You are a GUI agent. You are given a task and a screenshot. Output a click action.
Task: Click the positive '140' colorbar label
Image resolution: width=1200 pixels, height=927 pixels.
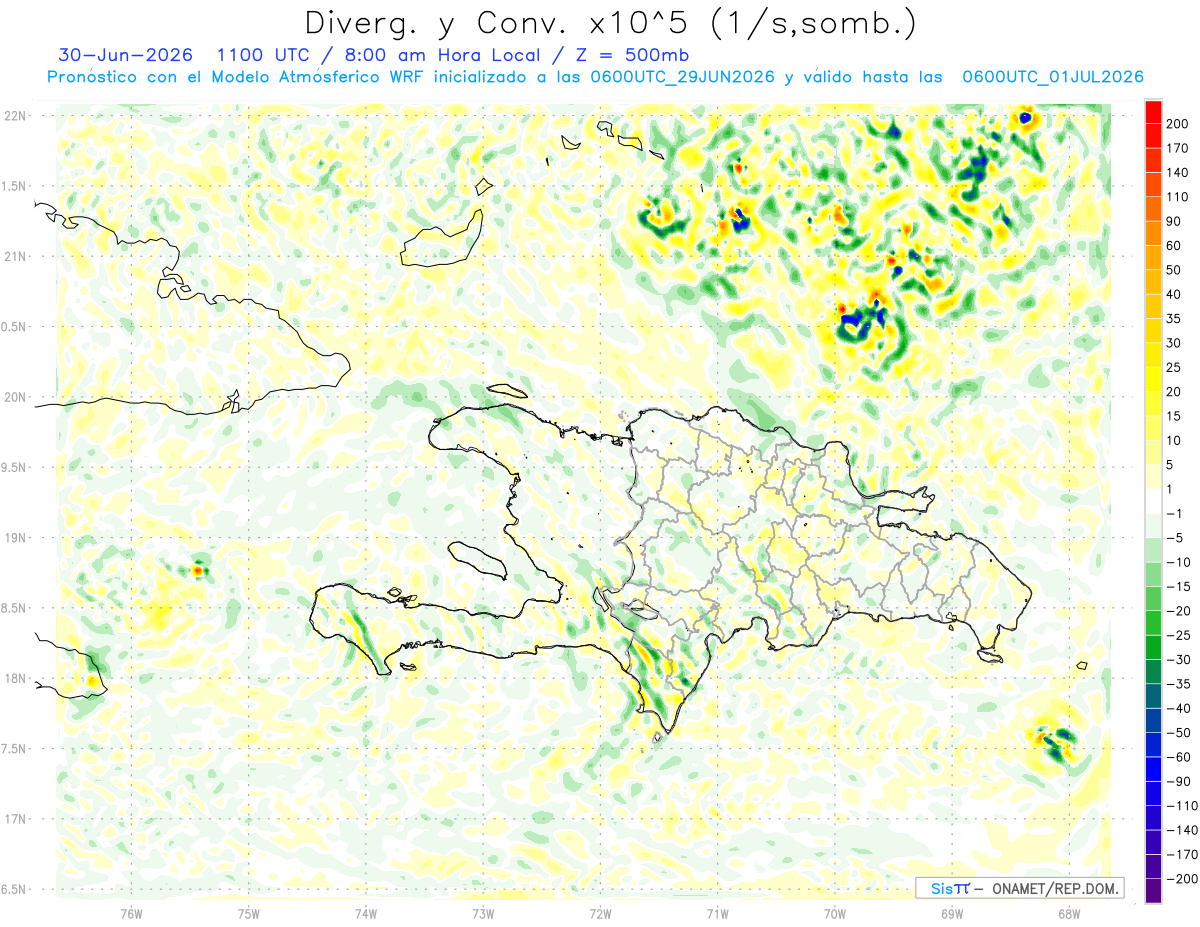(x=1177, y=172)
